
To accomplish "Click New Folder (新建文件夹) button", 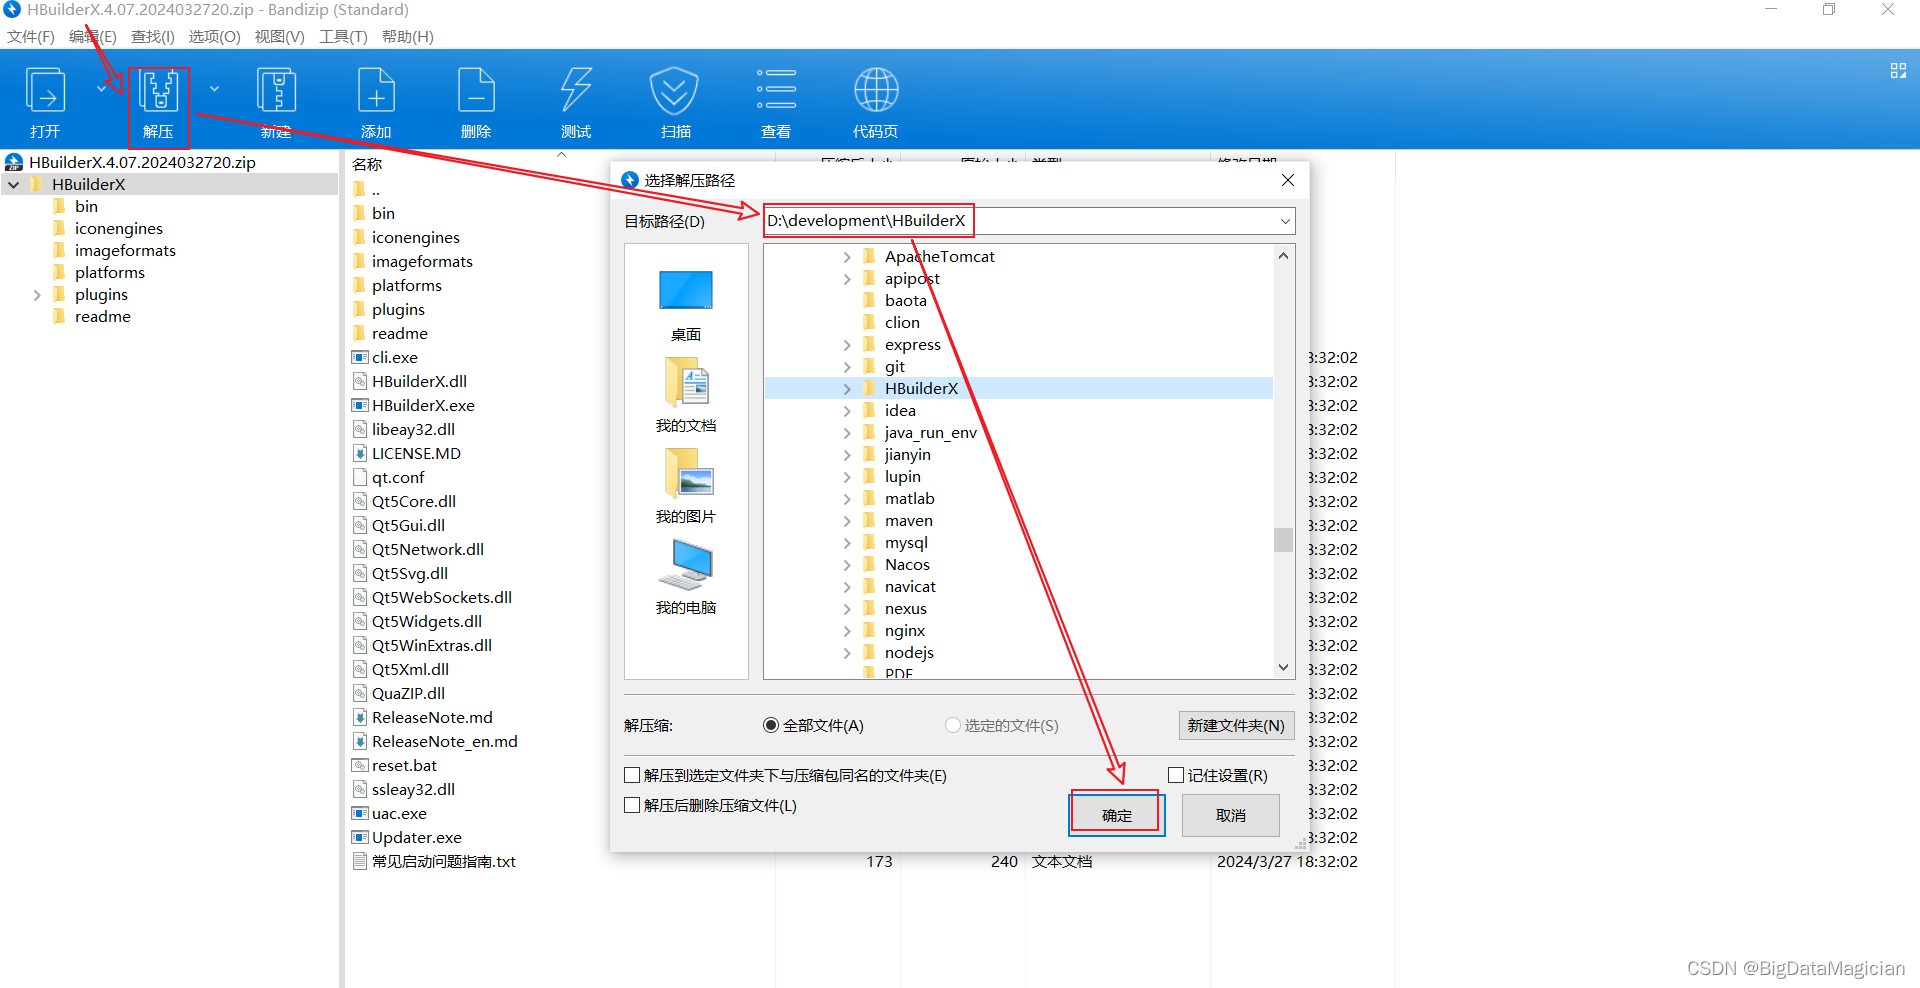I will tap(1236, 725).
